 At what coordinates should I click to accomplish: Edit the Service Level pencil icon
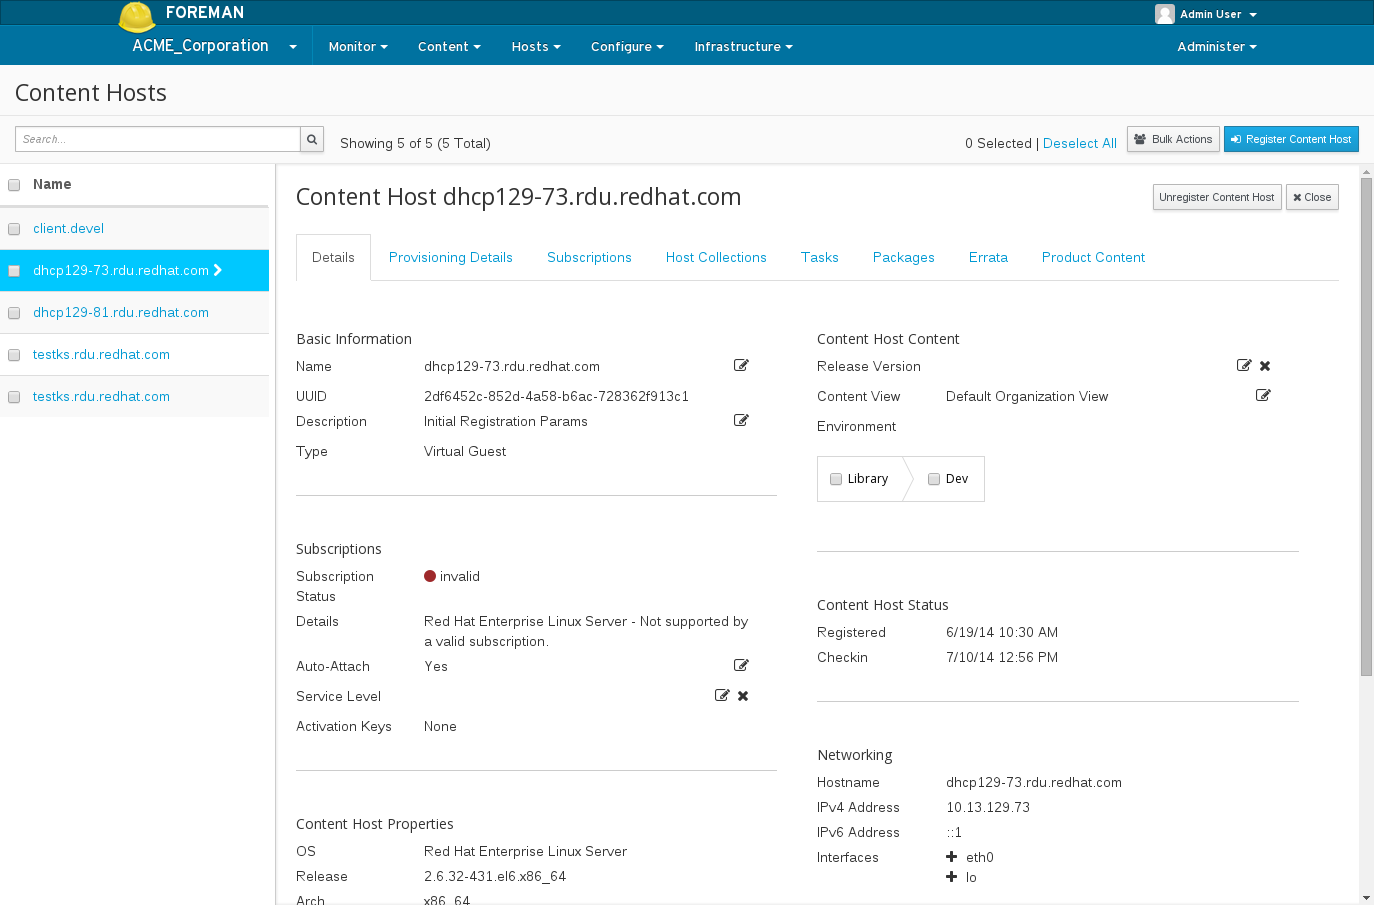click(x=722, y=696)
